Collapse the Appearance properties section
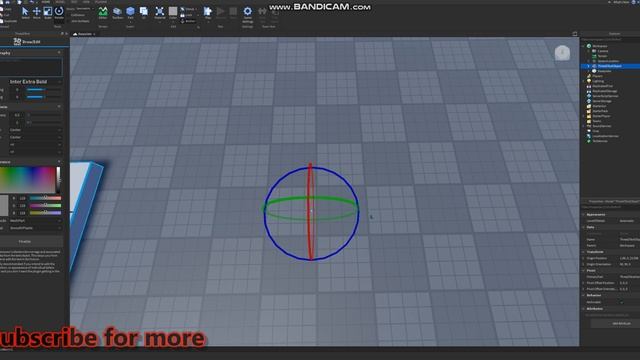Viewport: 640px width, 360px height. (x=583, y=214)
